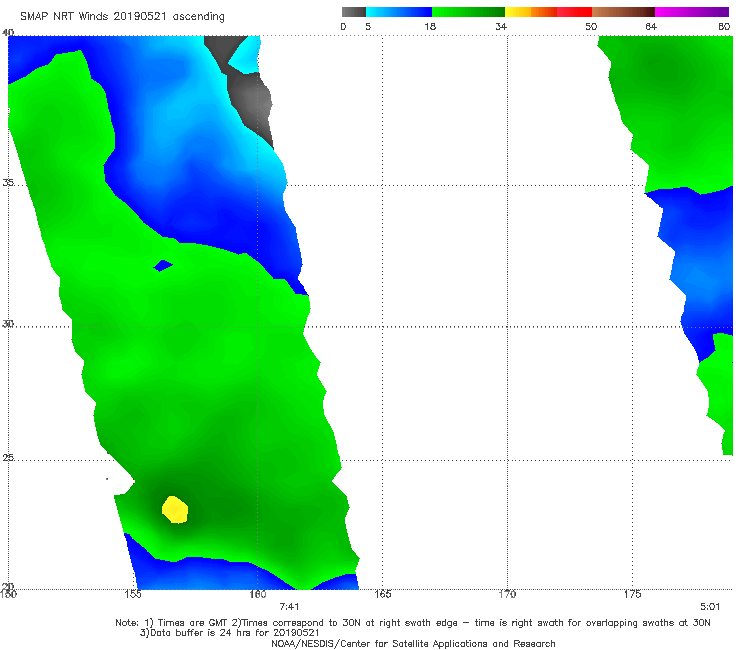This screenshot has height=650, width=740.
Task: Click the note line starting 'Note: 1) Times are GMT'
Action: pyautogui.click(x=413, y=623)
